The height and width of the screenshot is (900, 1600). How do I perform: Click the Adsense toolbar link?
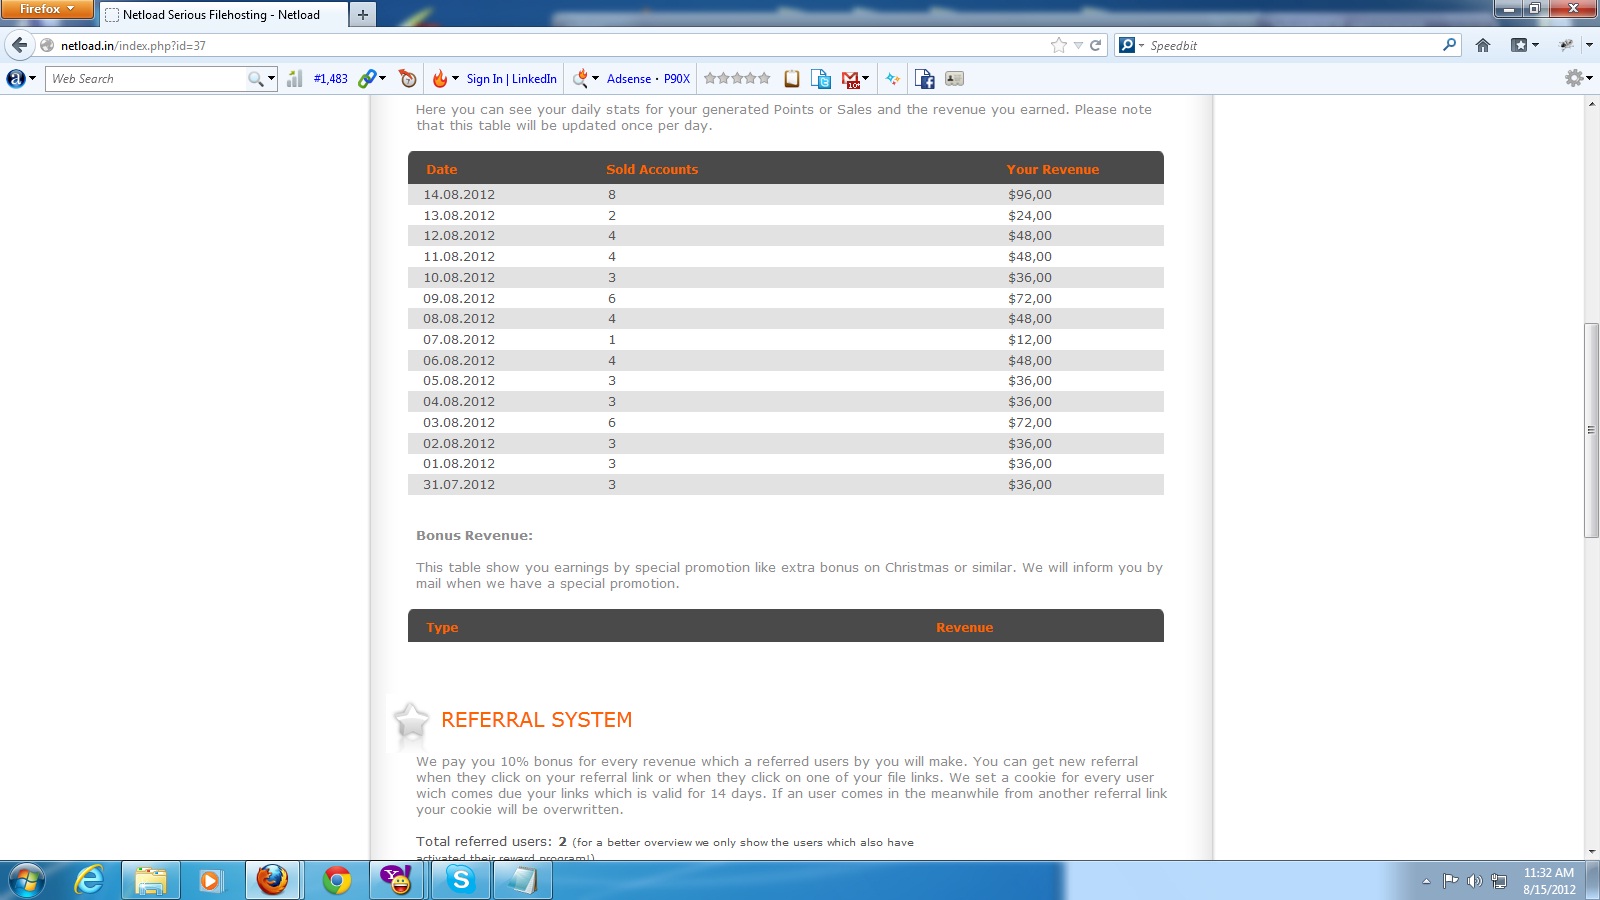(x=629, y=79)
